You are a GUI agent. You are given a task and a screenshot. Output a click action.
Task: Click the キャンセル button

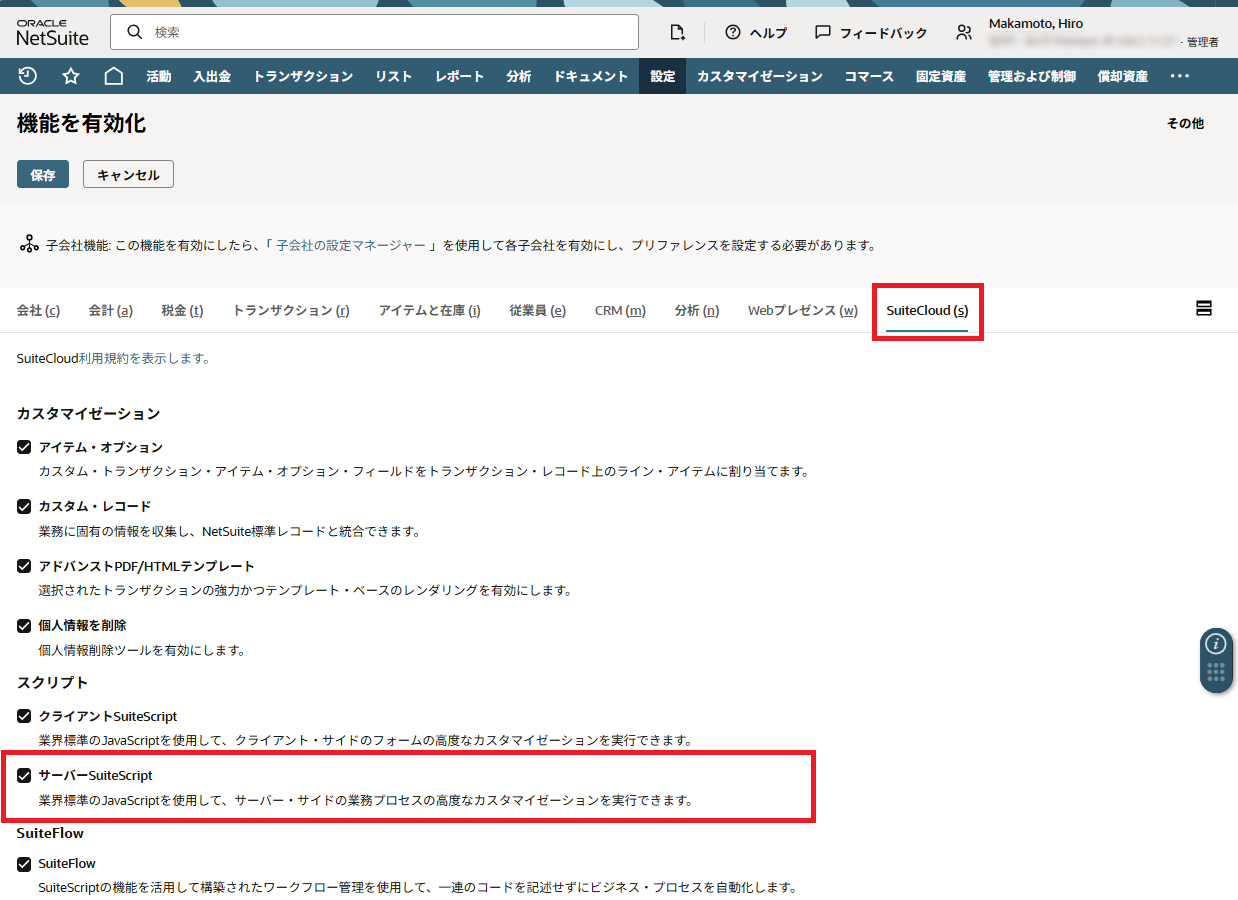tap(128, 174)
